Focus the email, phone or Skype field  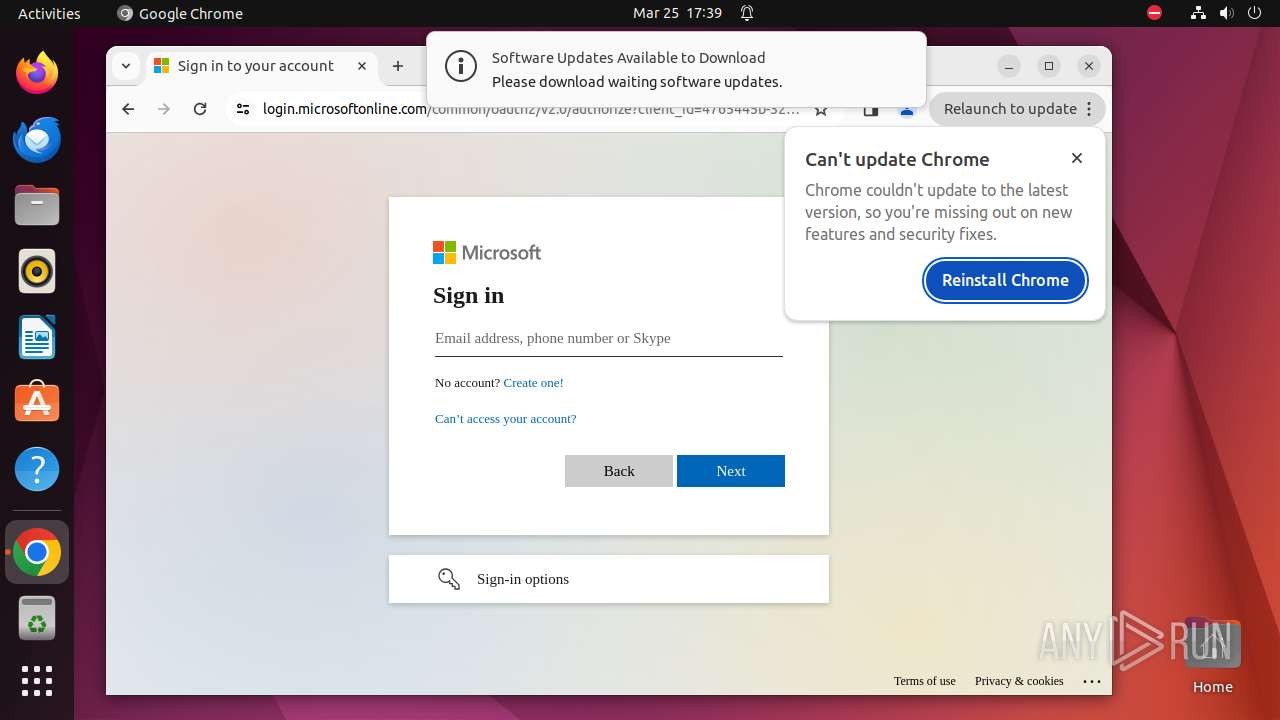(x=609, y=339)
